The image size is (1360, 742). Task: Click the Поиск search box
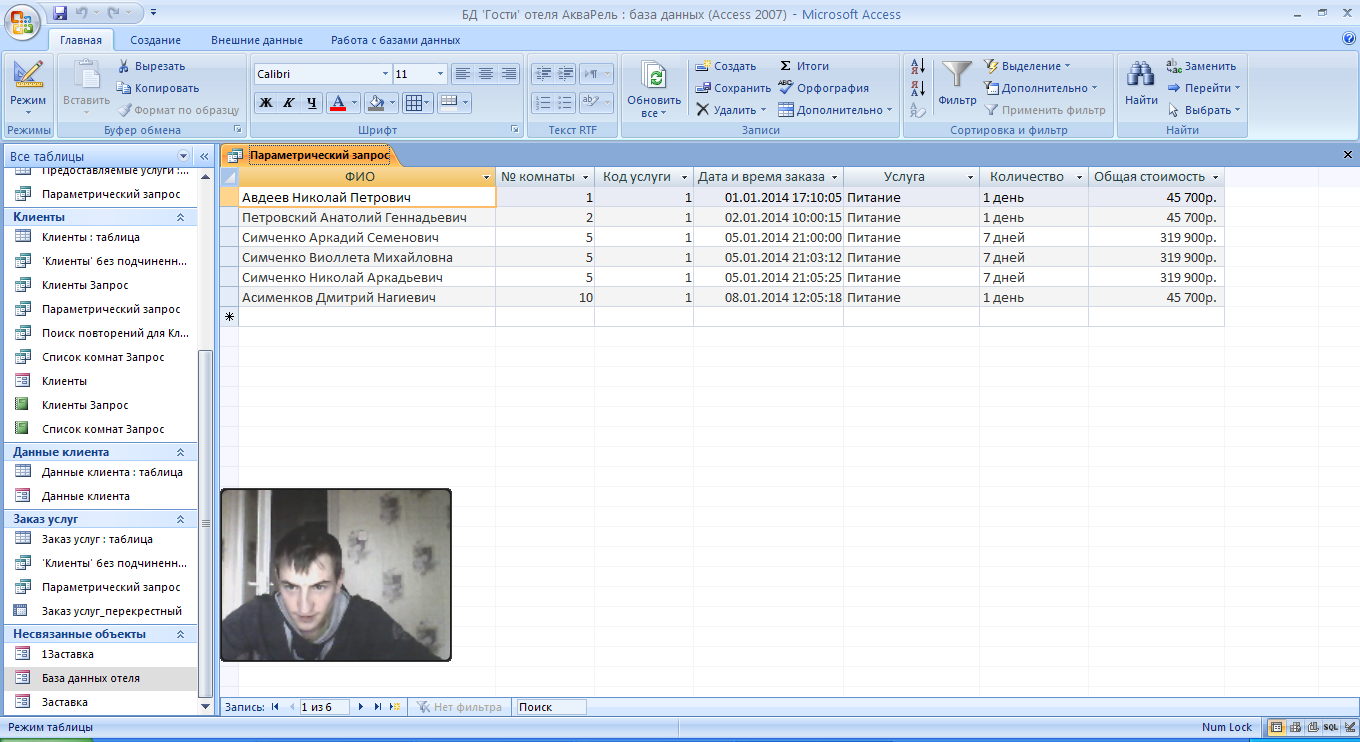click(551, 707)
